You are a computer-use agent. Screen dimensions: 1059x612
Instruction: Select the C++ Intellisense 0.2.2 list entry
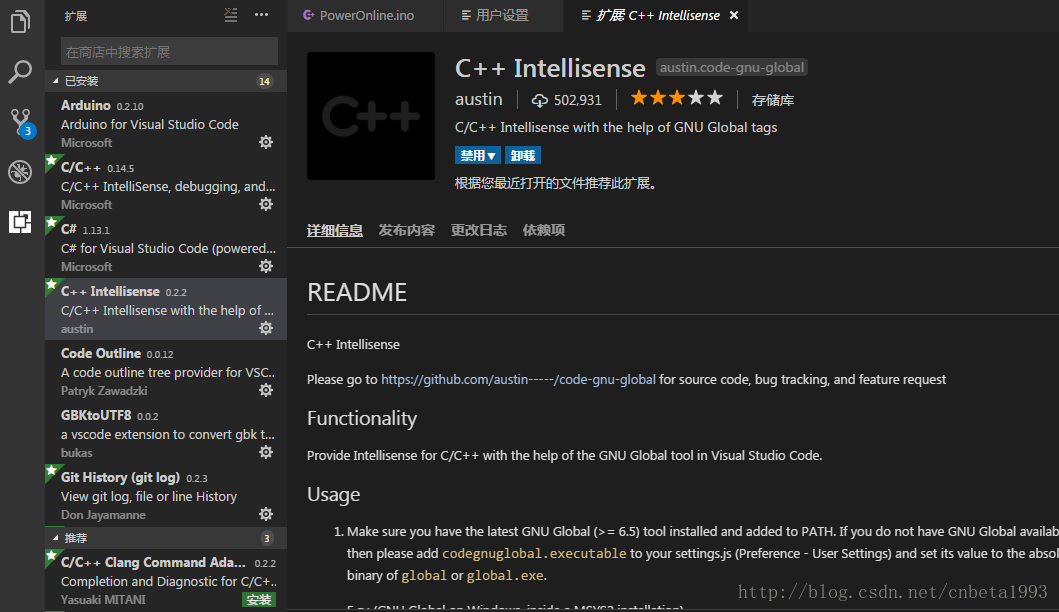[166, 309]
